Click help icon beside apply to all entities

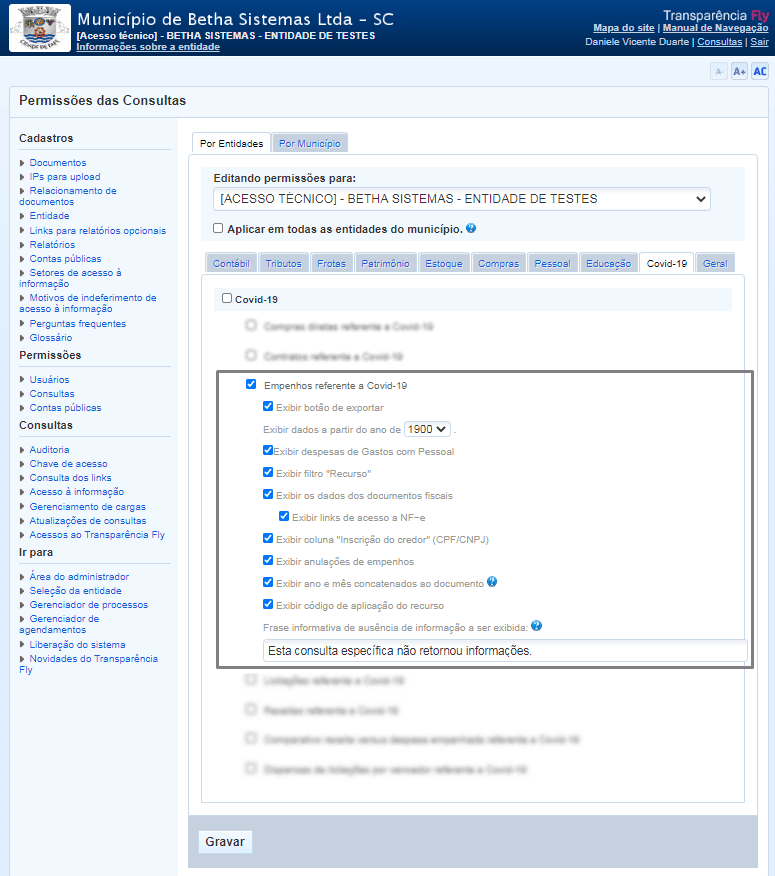pos(471,228)
